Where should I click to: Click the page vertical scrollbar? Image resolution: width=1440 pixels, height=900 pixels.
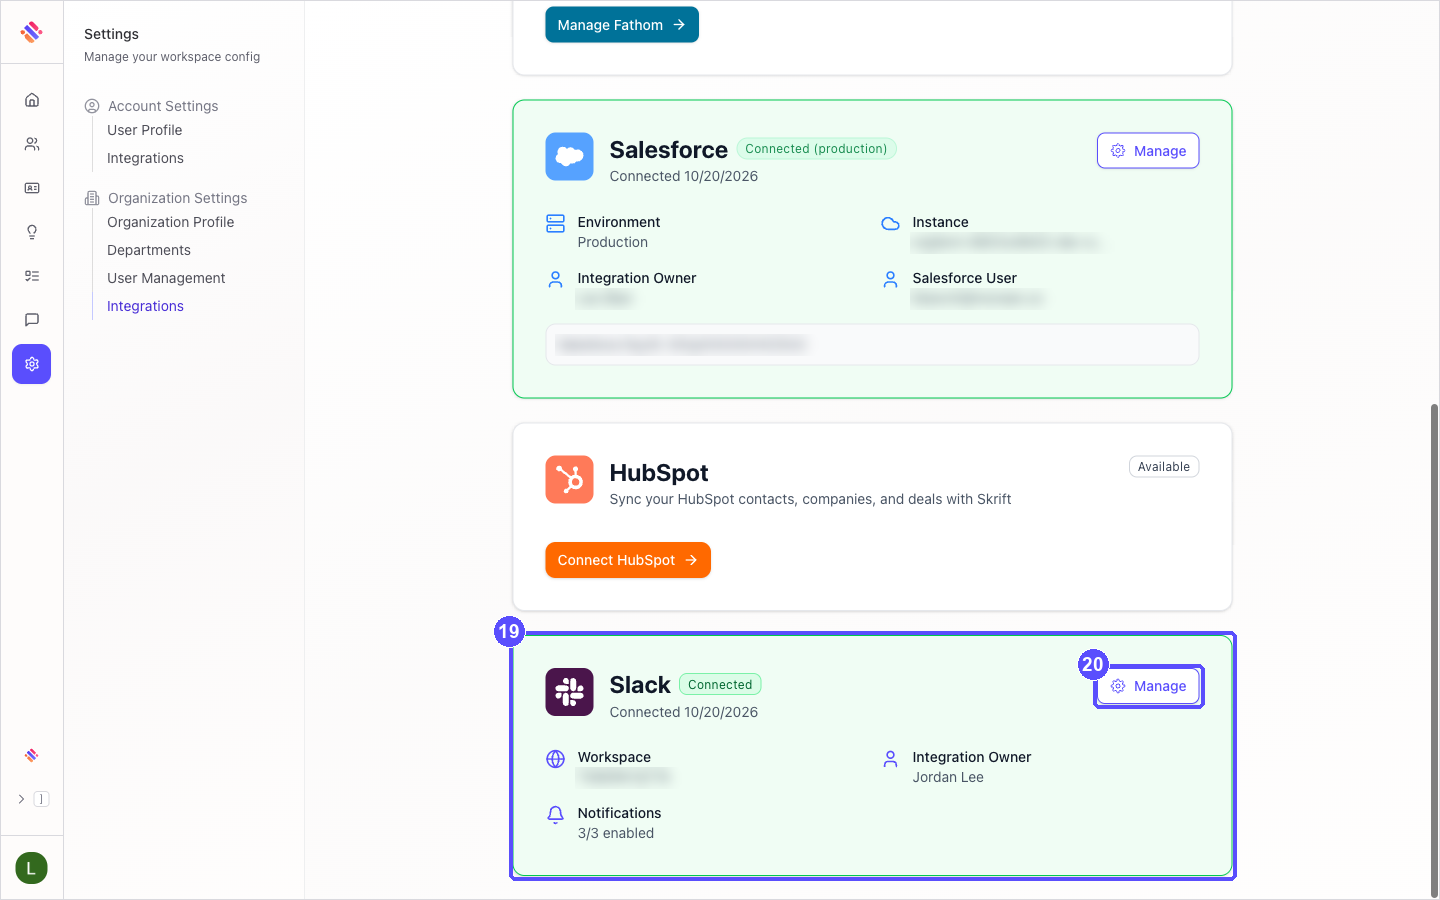coord(1434,650)
